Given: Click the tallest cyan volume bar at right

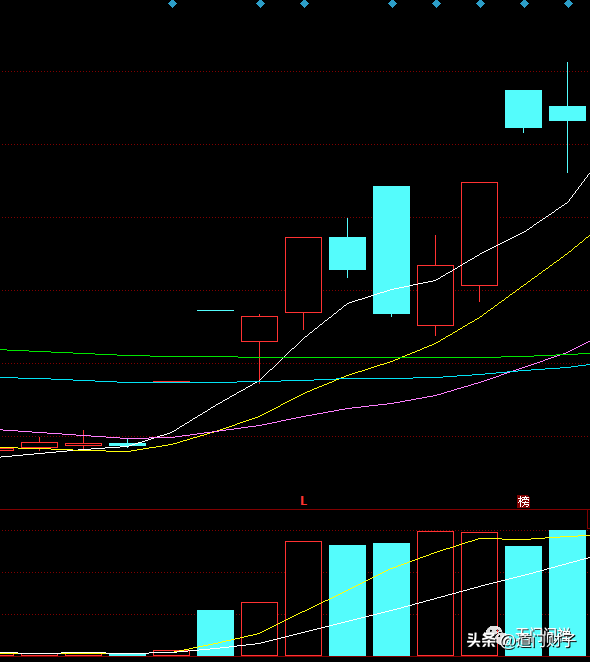Looking at the screenshot, I should tap(567, 593).
